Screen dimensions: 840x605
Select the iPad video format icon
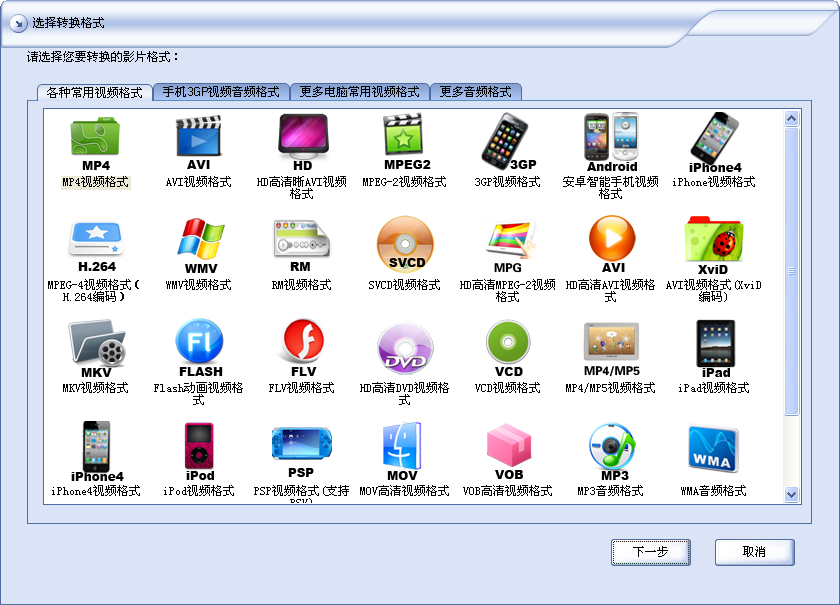click(x=715, y=343)
